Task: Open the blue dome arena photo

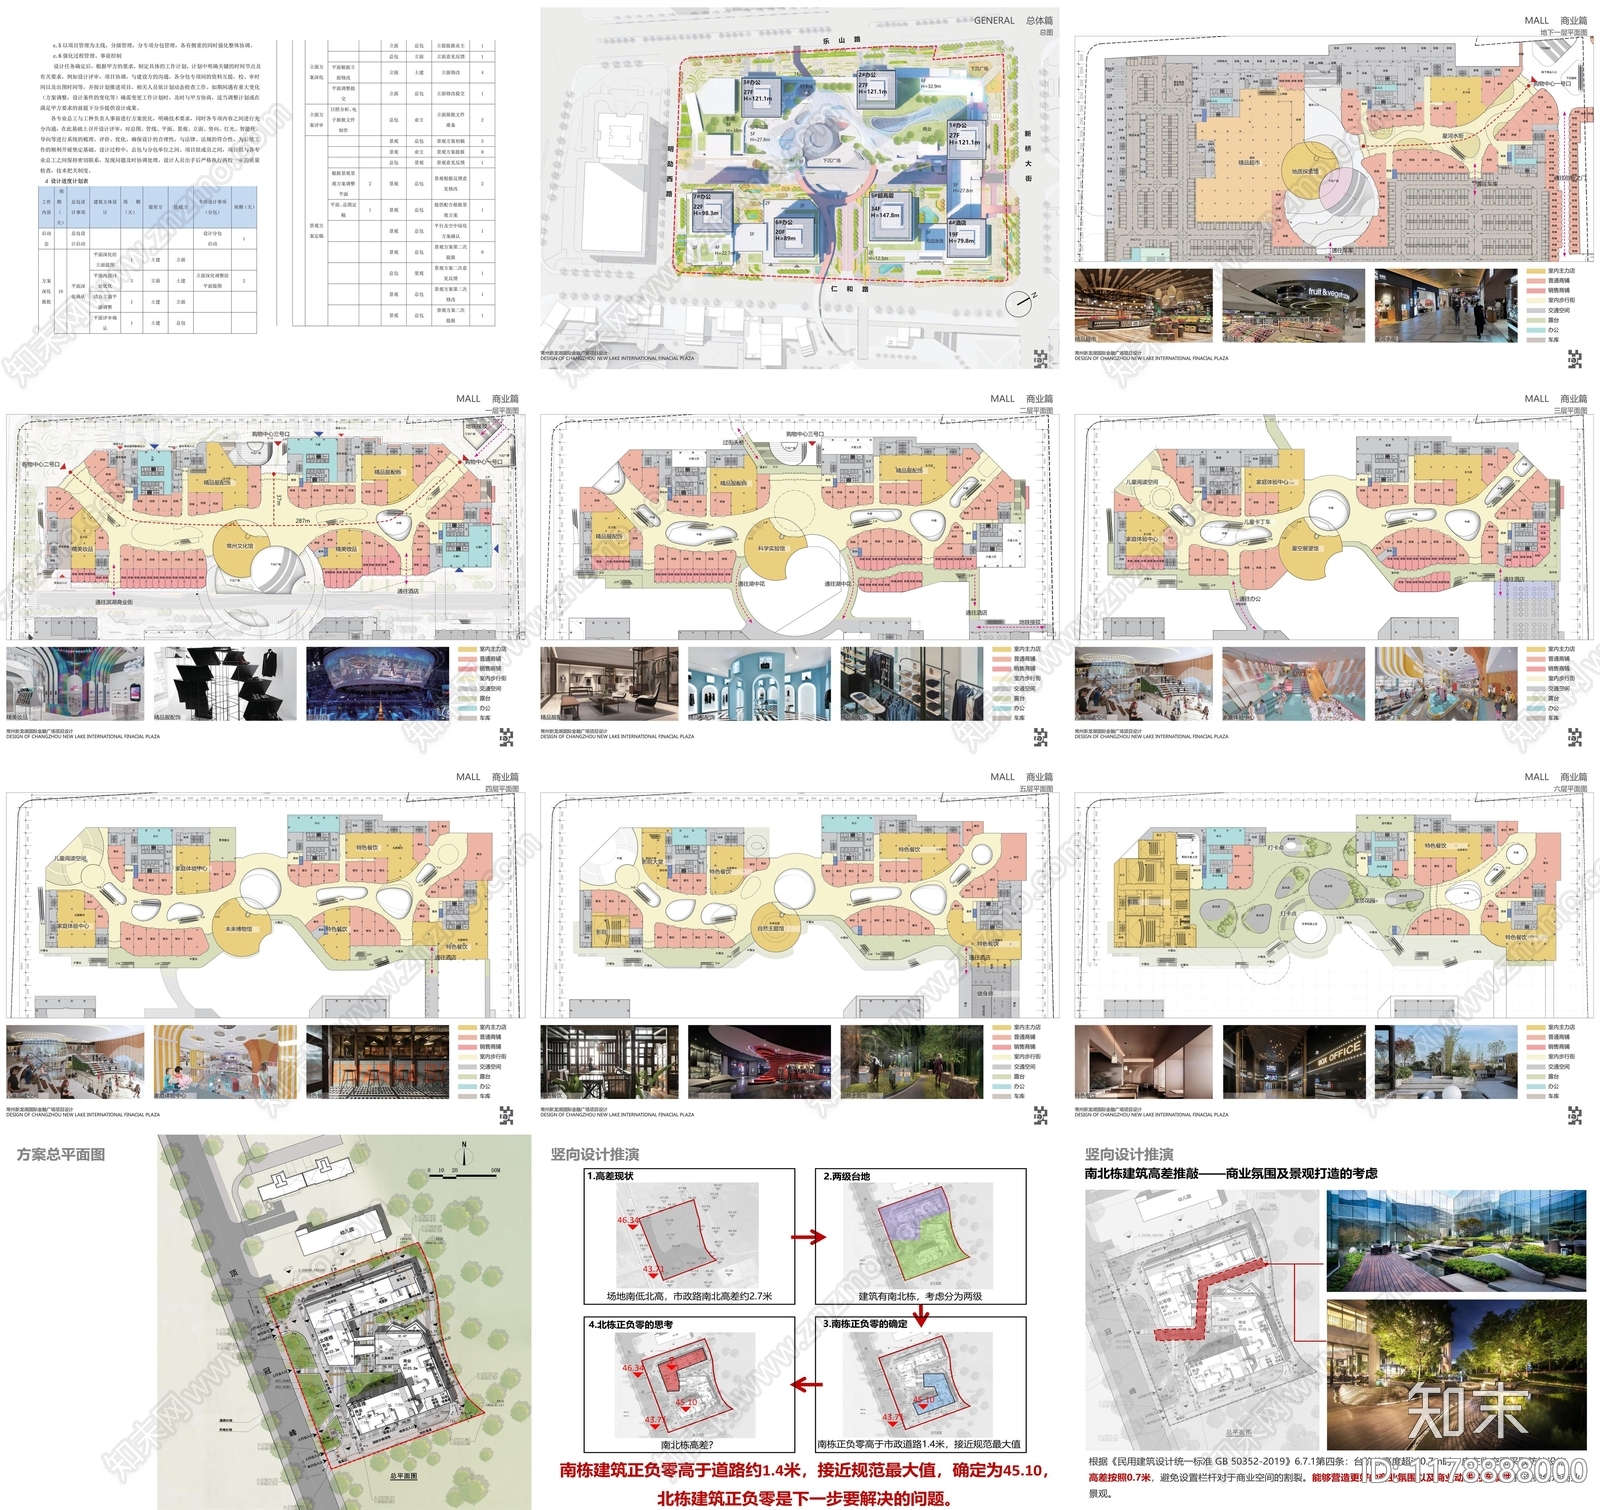Action: point(376,684)
